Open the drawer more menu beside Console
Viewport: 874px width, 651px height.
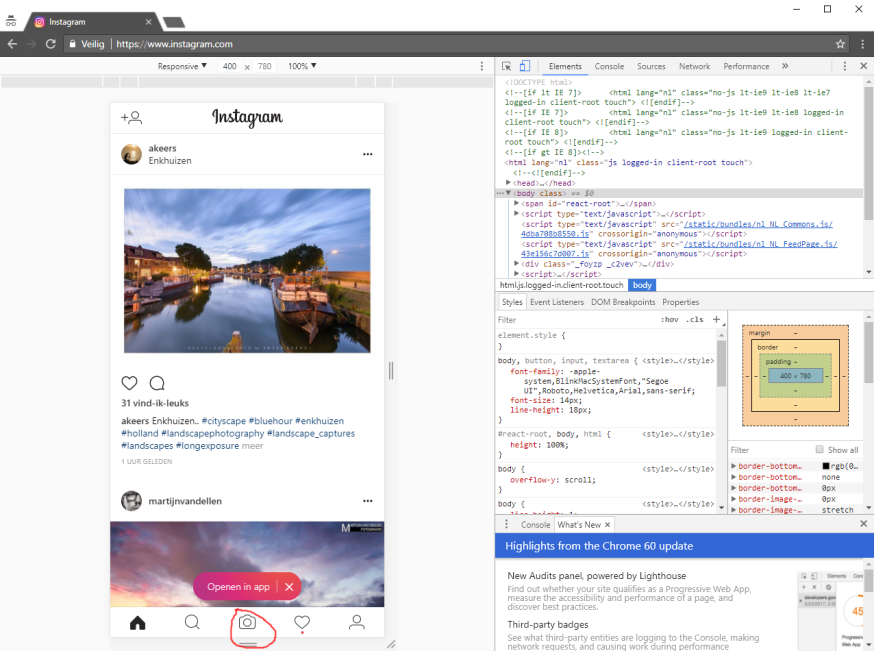(506, 524)
